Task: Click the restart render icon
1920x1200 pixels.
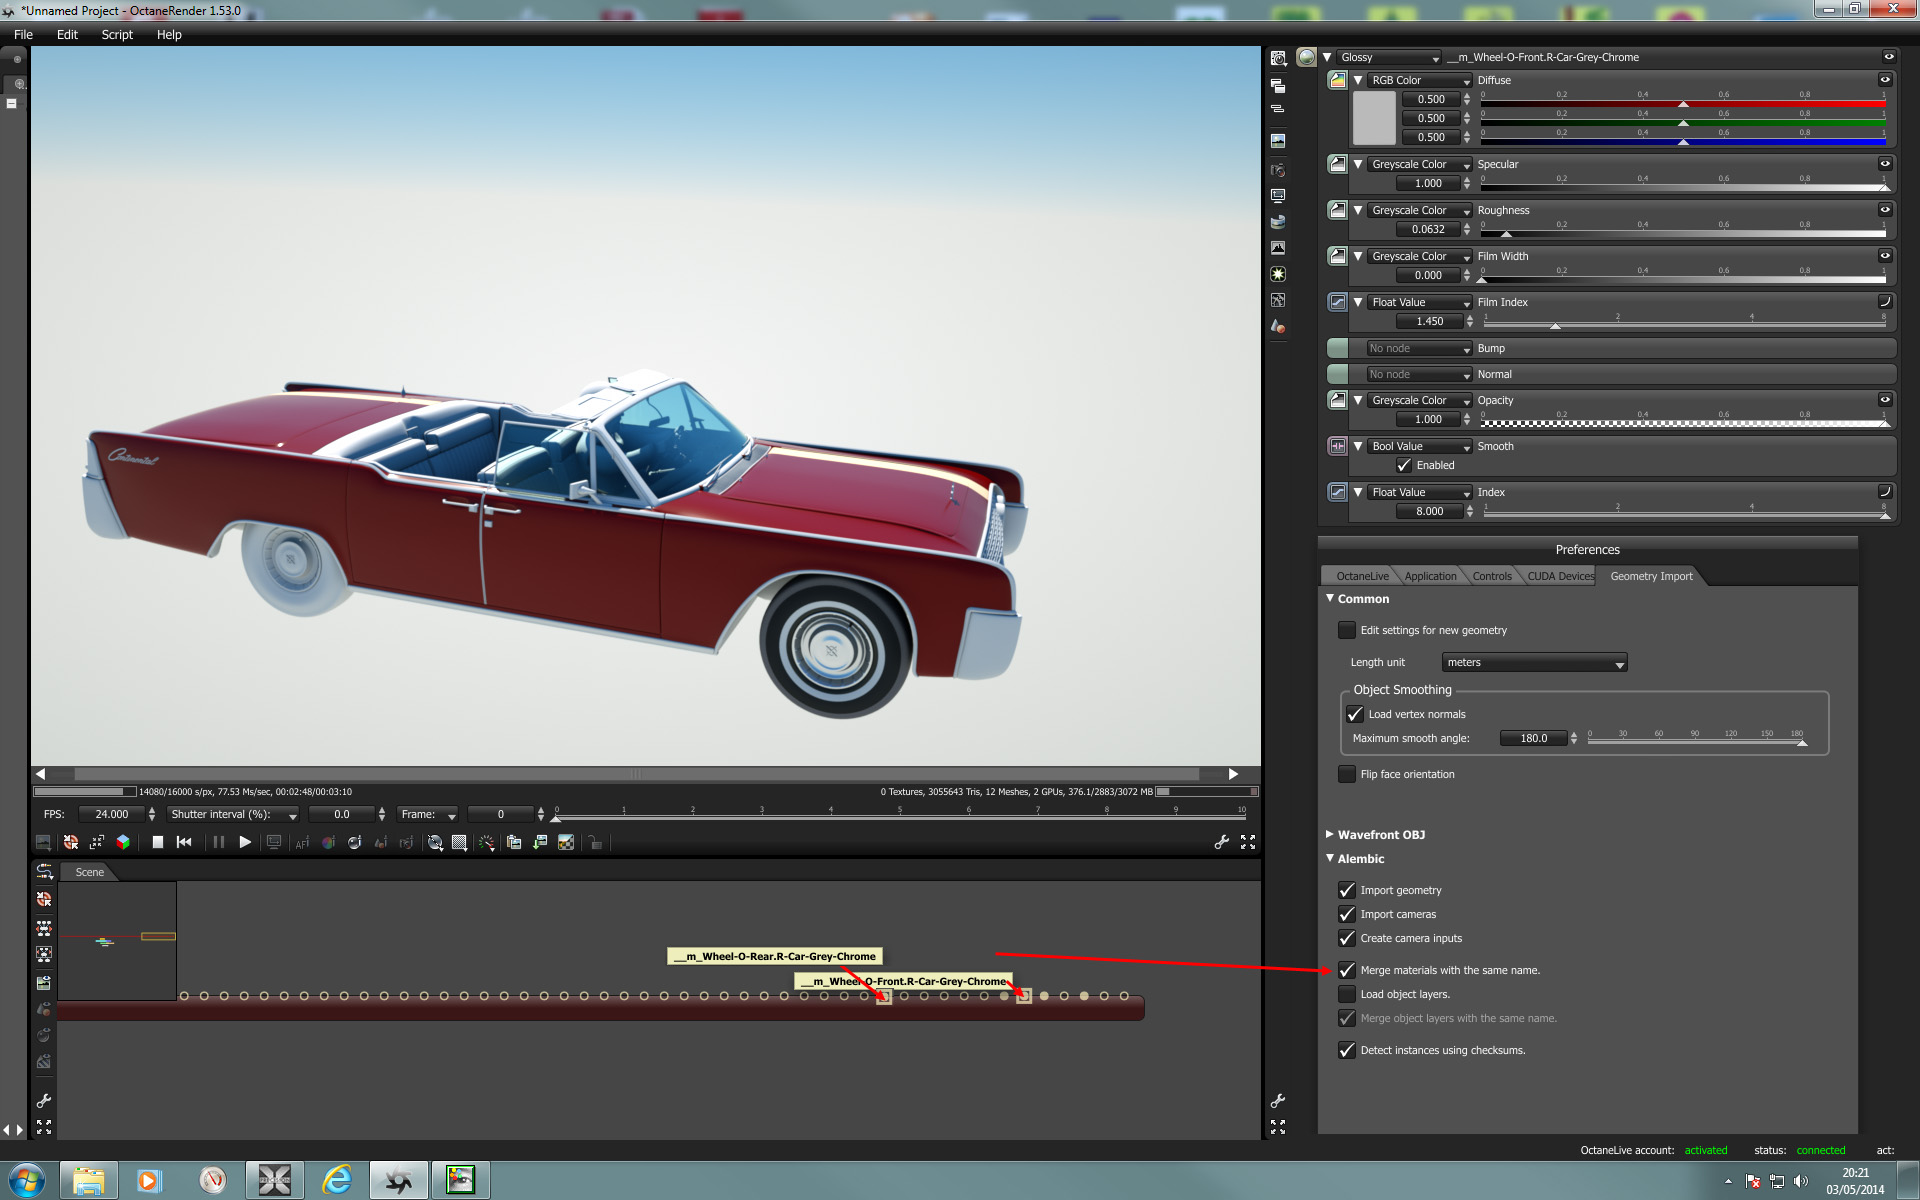Action: tap(184, 842)
